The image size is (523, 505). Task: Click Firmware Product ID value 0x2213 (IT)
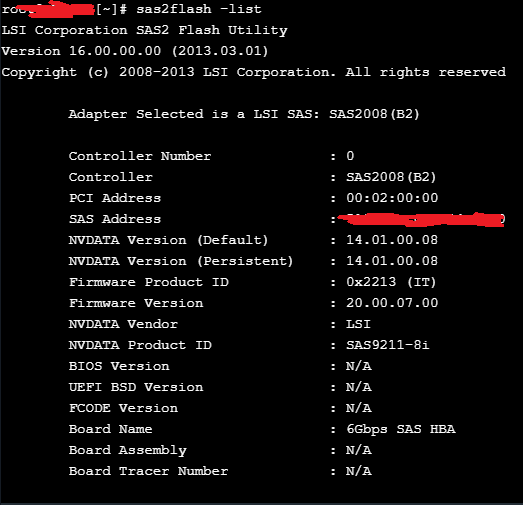pyautogui.click(x=391, y=282)
